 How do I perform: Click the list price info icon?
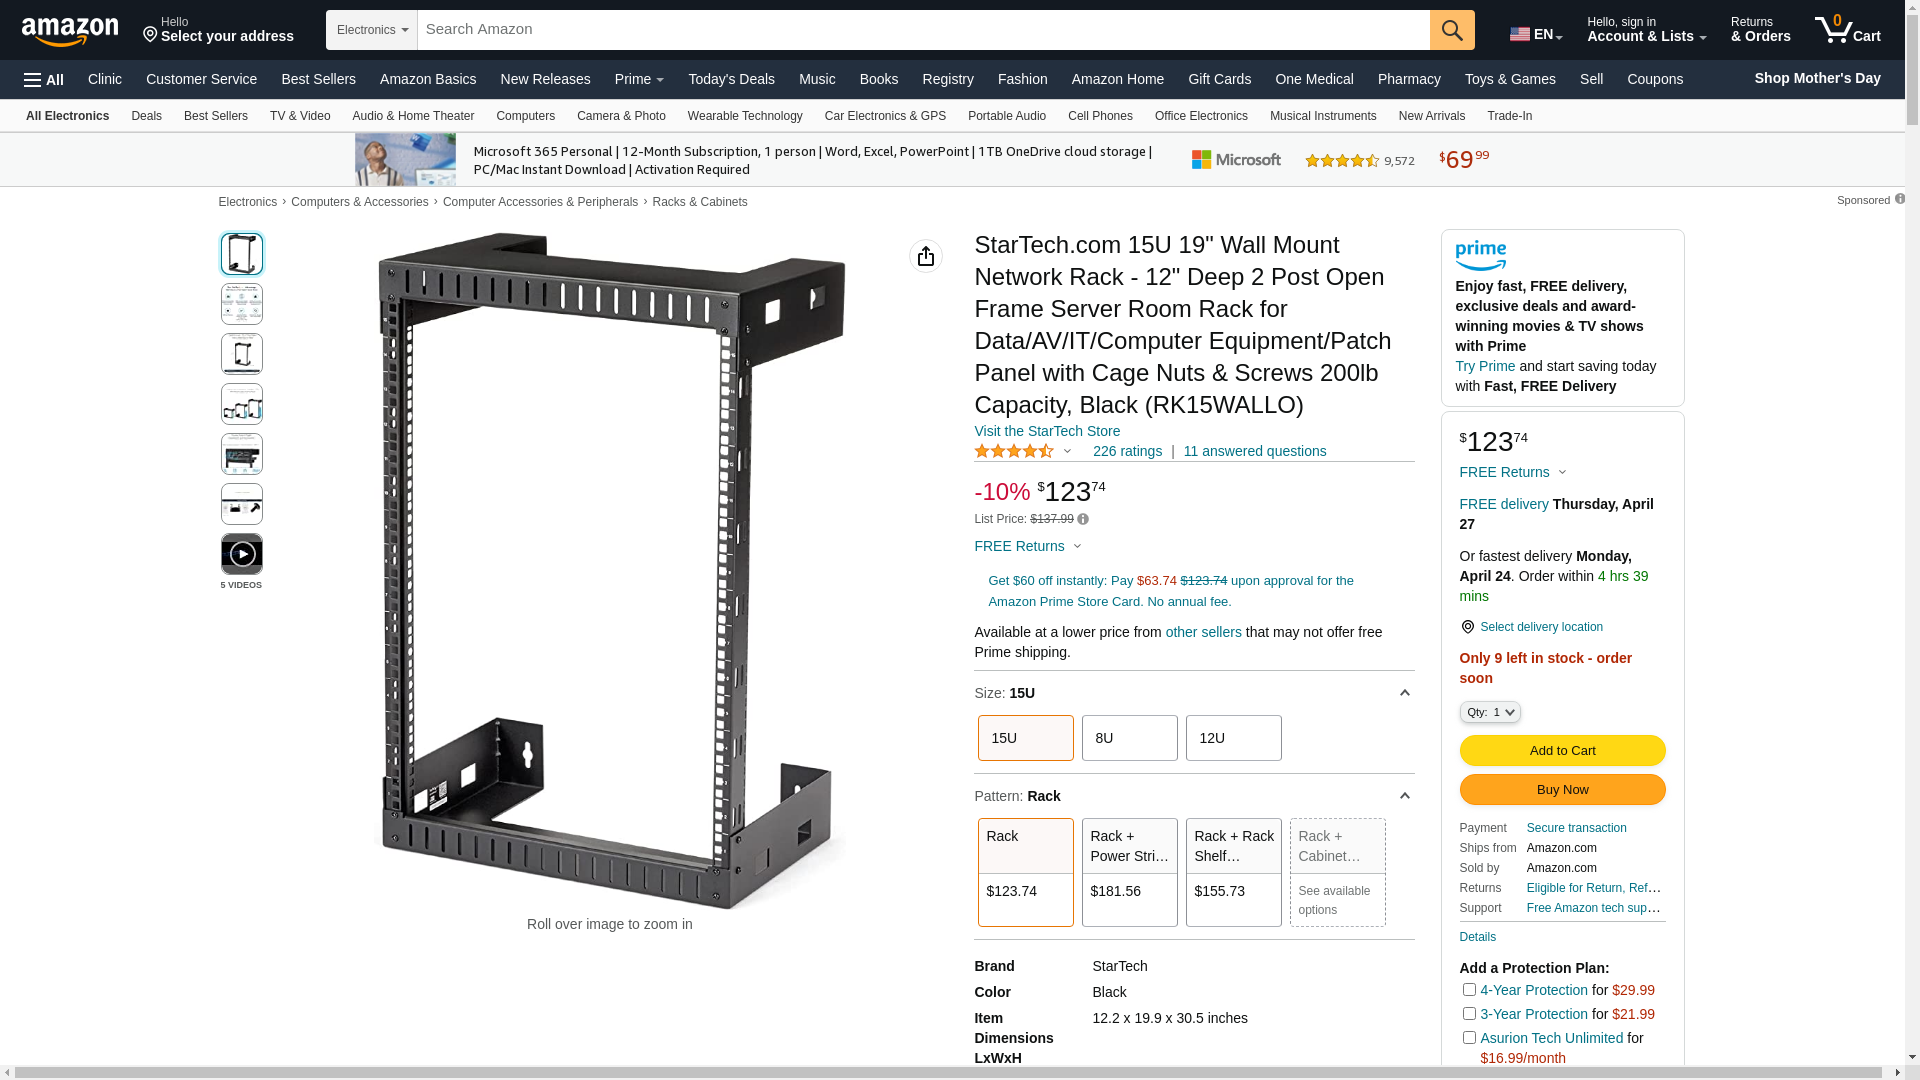tap(1083, 520)
